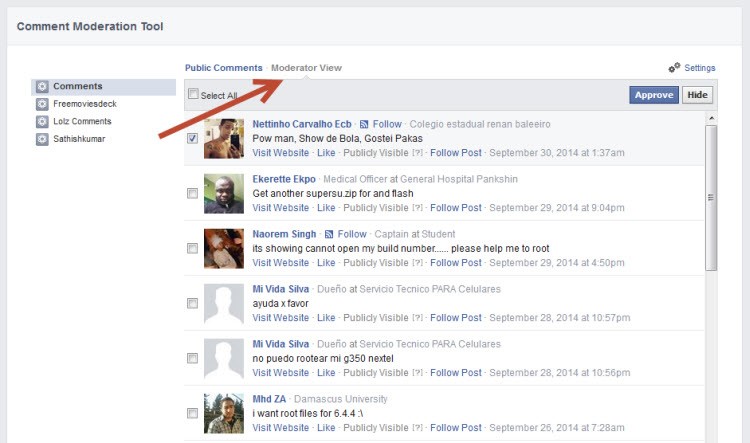Click the scroll up arrow of the comments list

click(711, 118)
